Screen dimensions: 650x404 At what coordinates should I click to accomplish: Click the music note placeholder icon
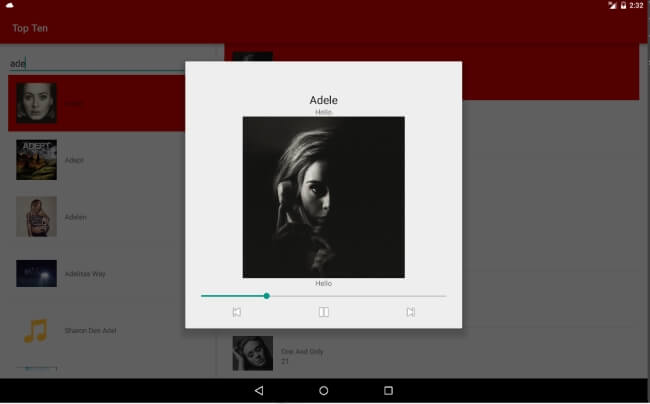pyautogui.click(x=36, y=330)
